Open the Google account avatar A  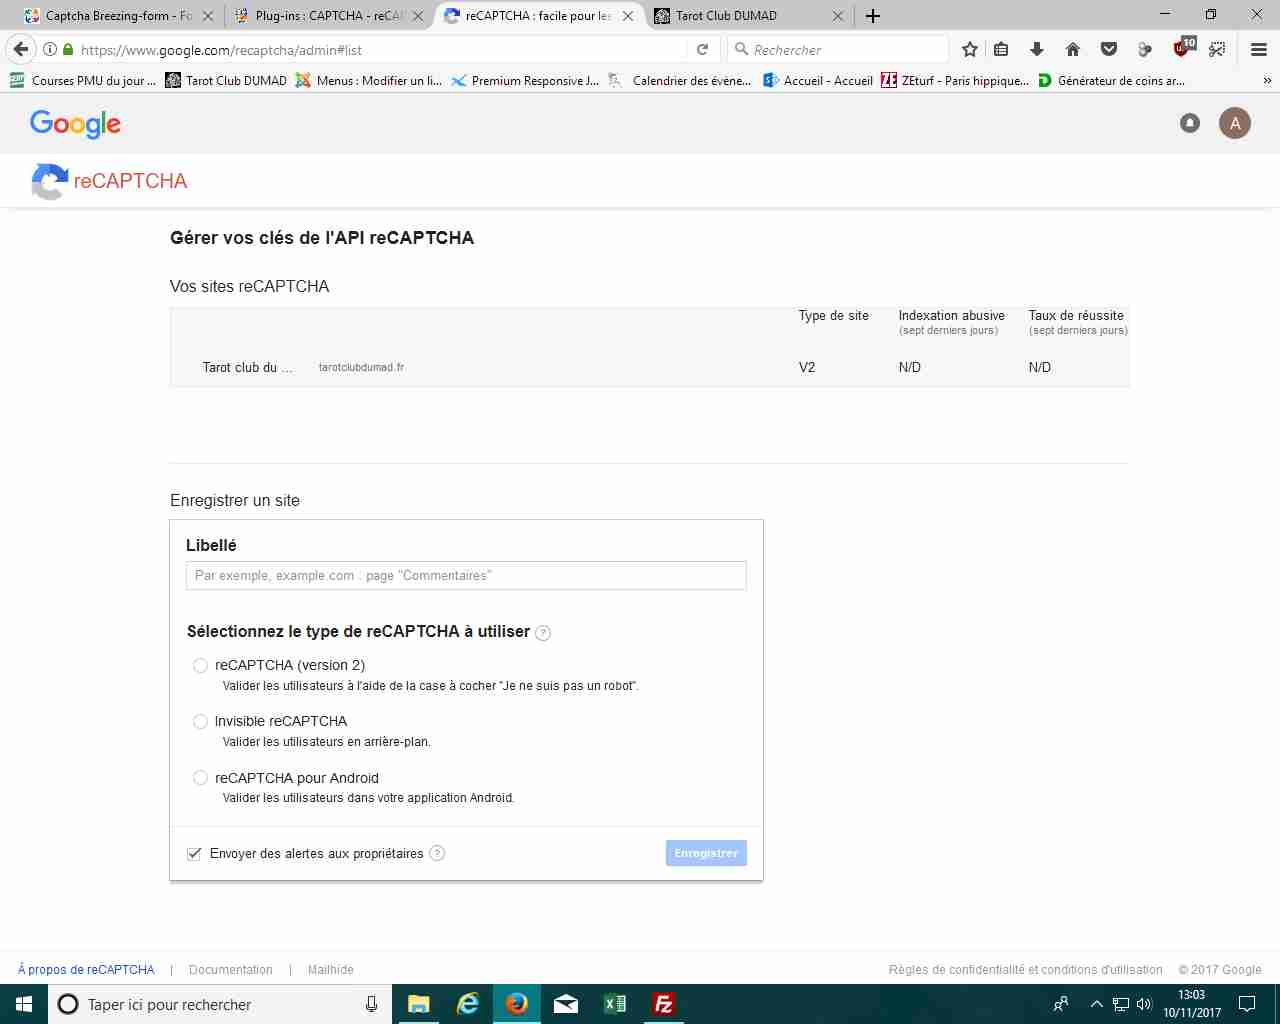[x=1235, y=123]
